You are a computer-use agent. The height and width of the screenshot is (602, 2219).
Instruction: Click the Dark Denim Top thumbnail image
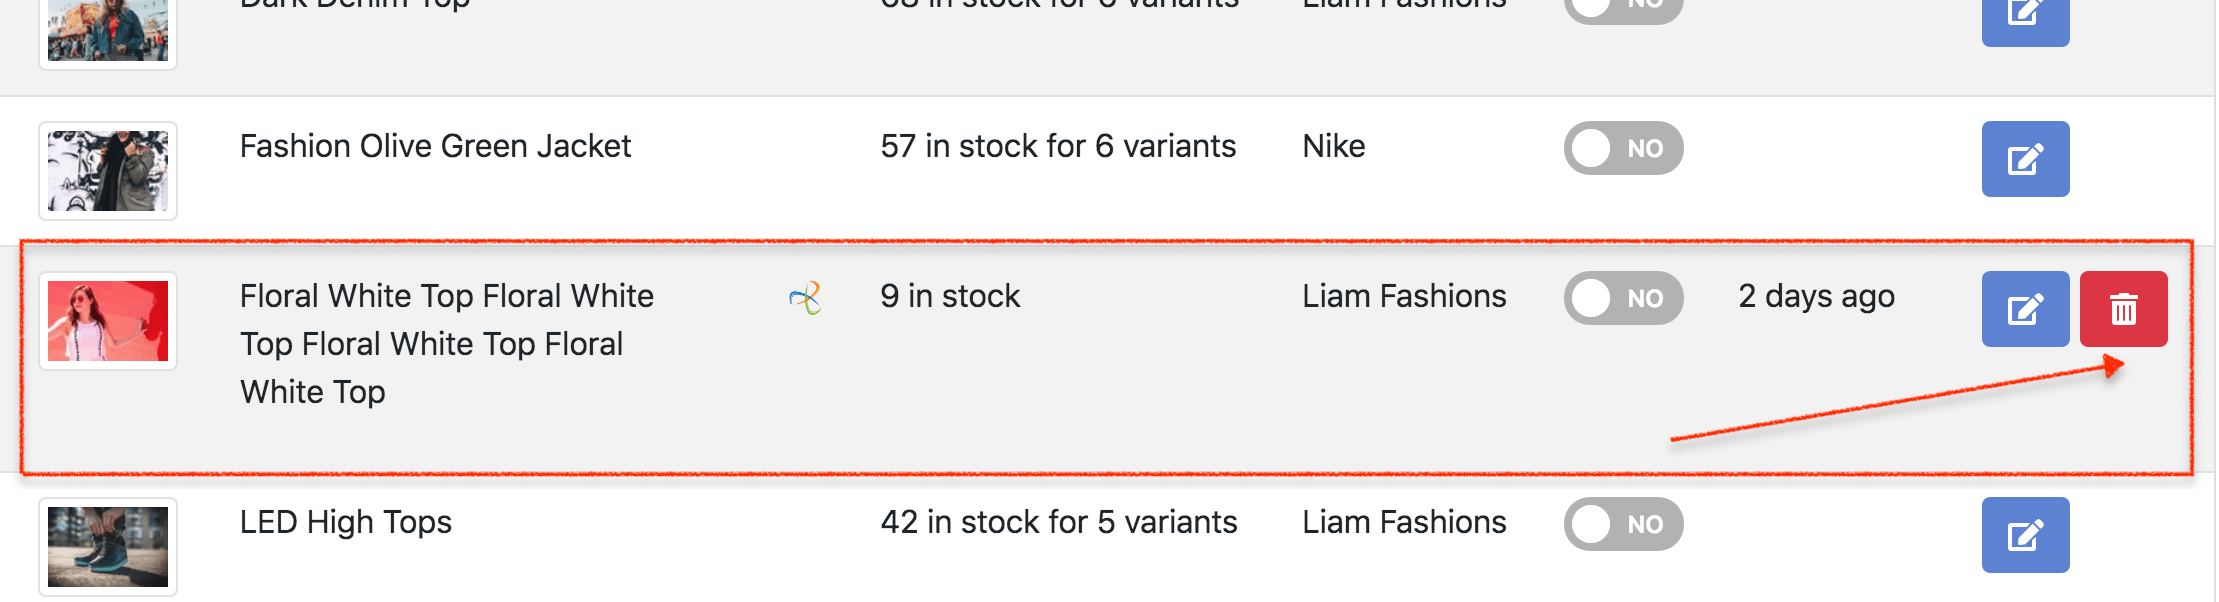(x=108, y=32)
